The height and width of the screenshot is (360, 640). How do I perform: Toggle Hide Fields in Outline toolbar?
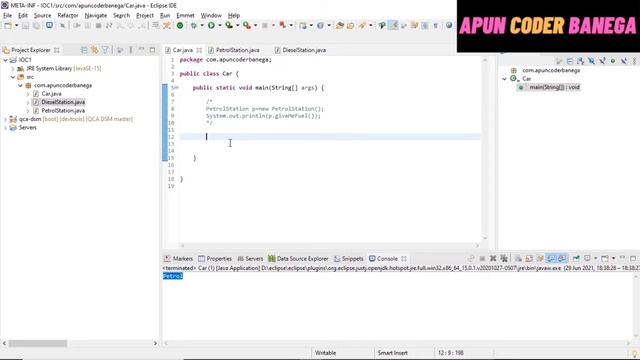point(591,61)
